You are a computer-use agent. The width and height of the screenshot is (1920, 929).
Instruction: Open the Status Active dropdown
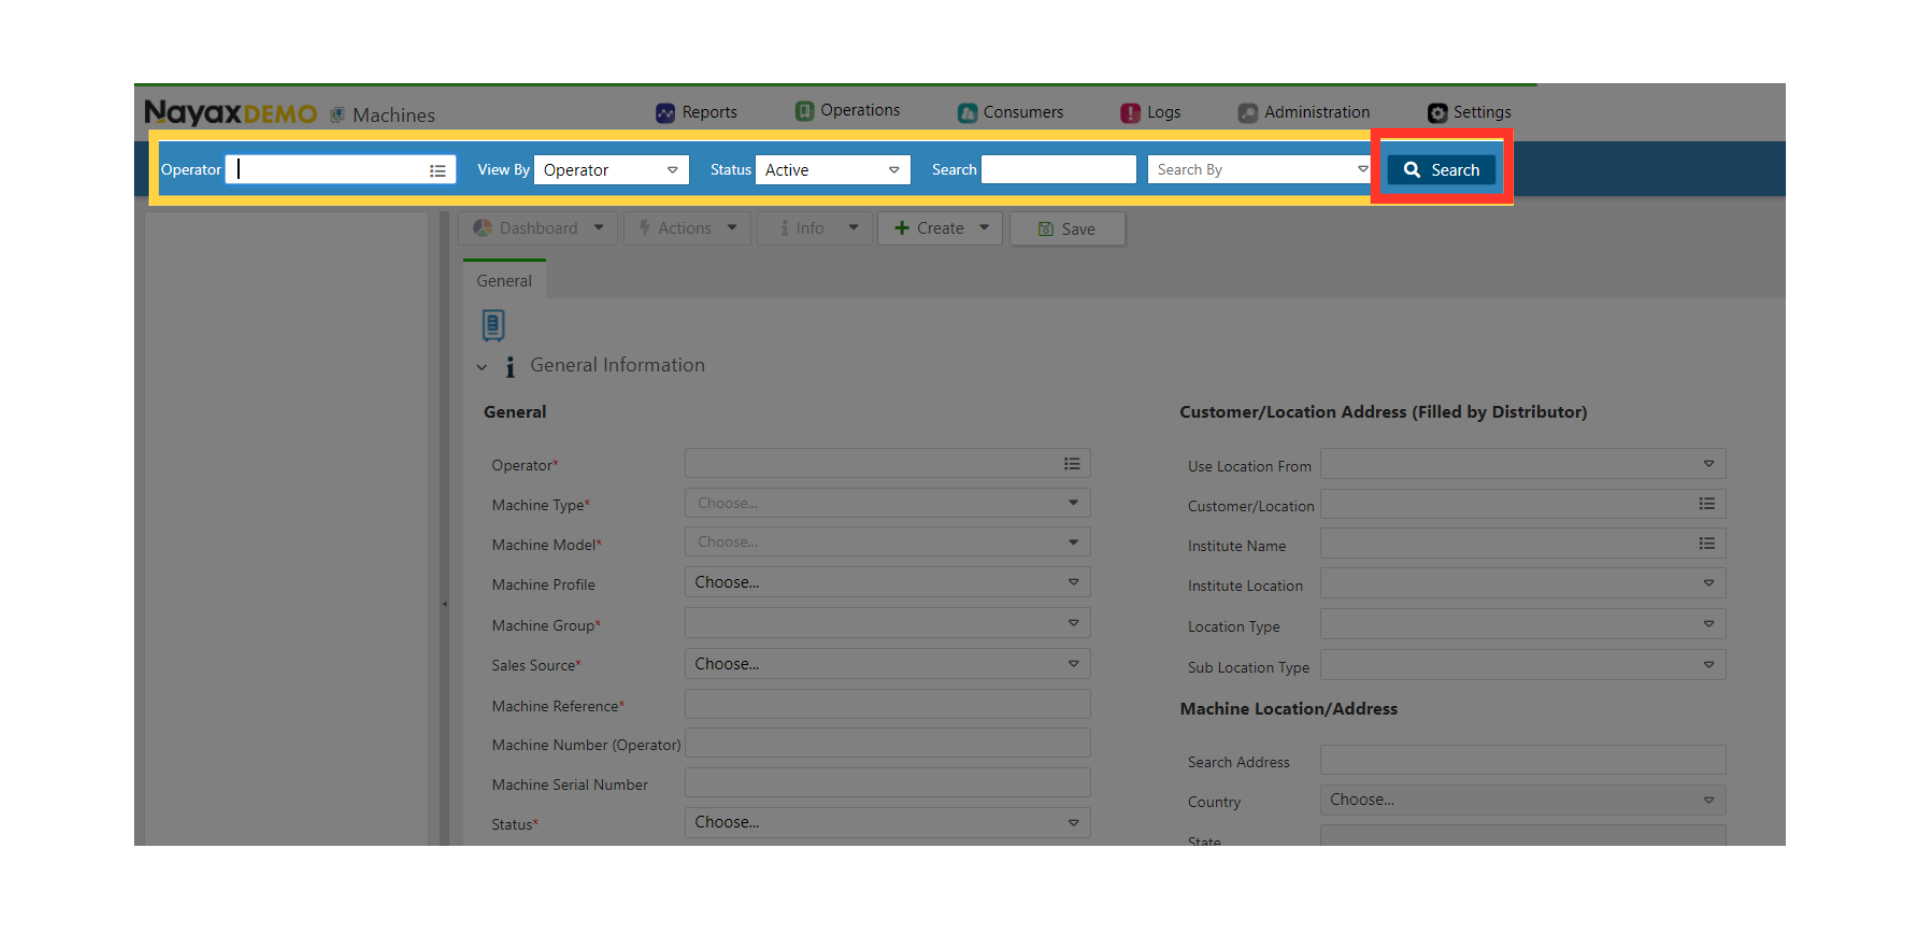click(x=832, y=170)
